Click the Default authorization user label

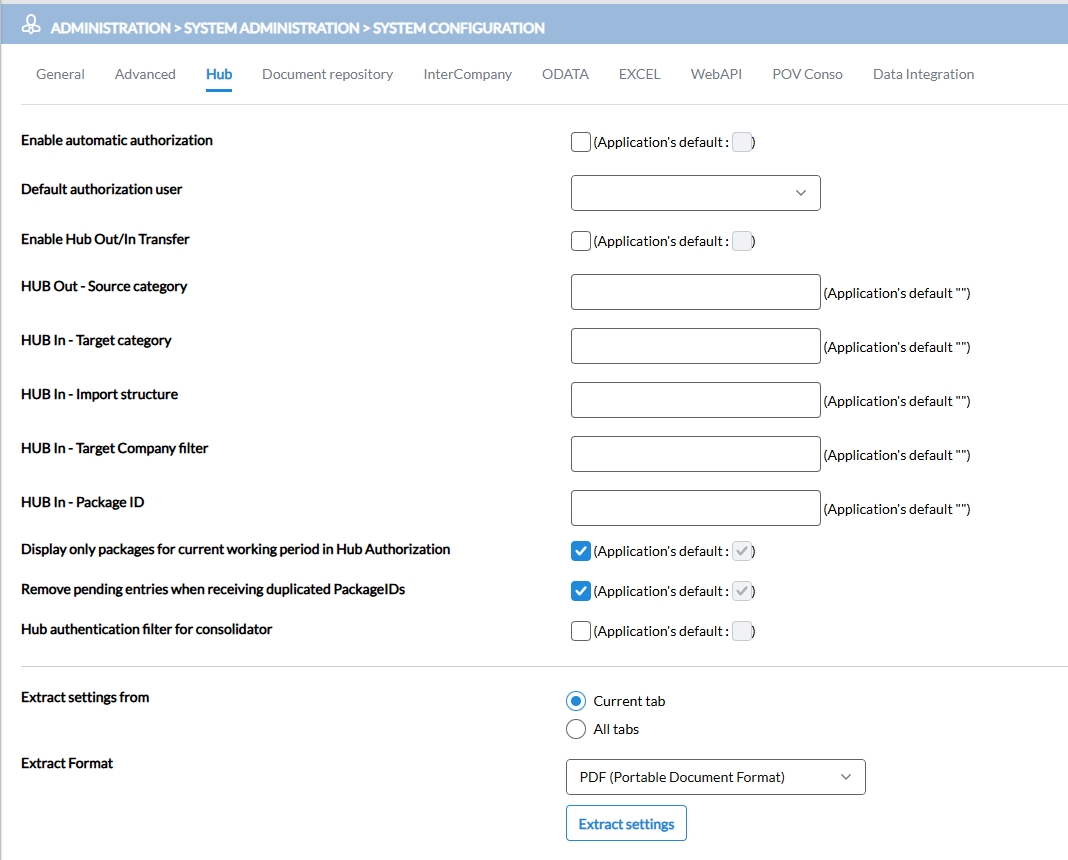101,189
